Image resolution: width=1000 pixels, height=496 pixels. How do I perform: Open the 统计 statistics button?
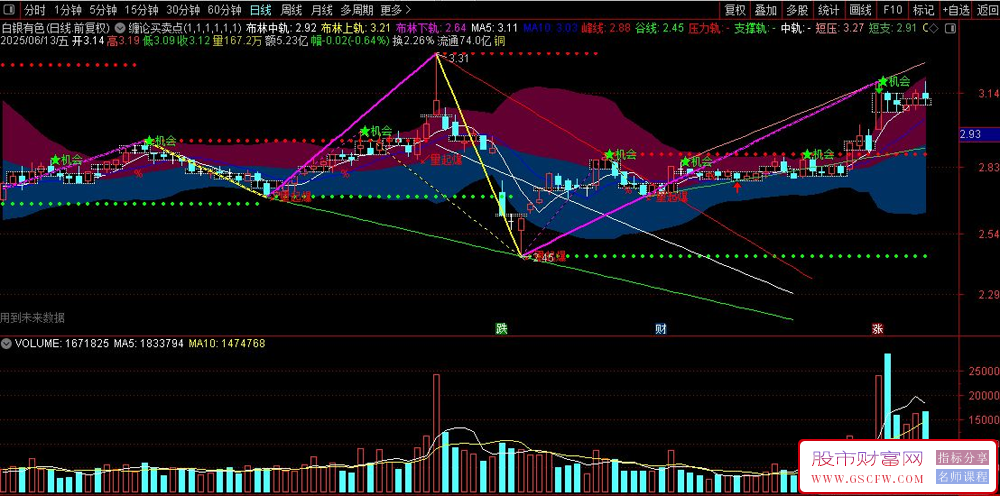pyautogui.click(x=828, y=10)
